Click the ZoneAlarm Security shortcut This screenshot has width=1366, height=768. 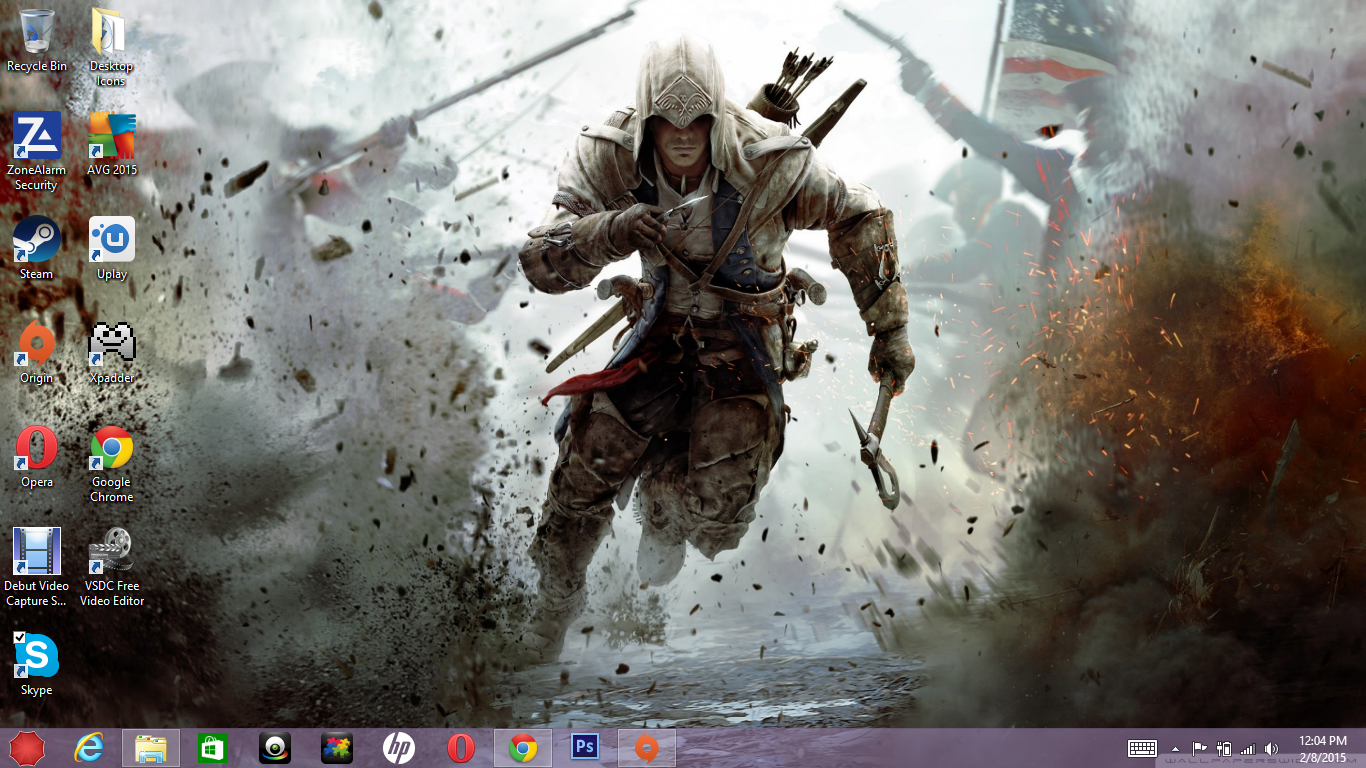point(37,137)
